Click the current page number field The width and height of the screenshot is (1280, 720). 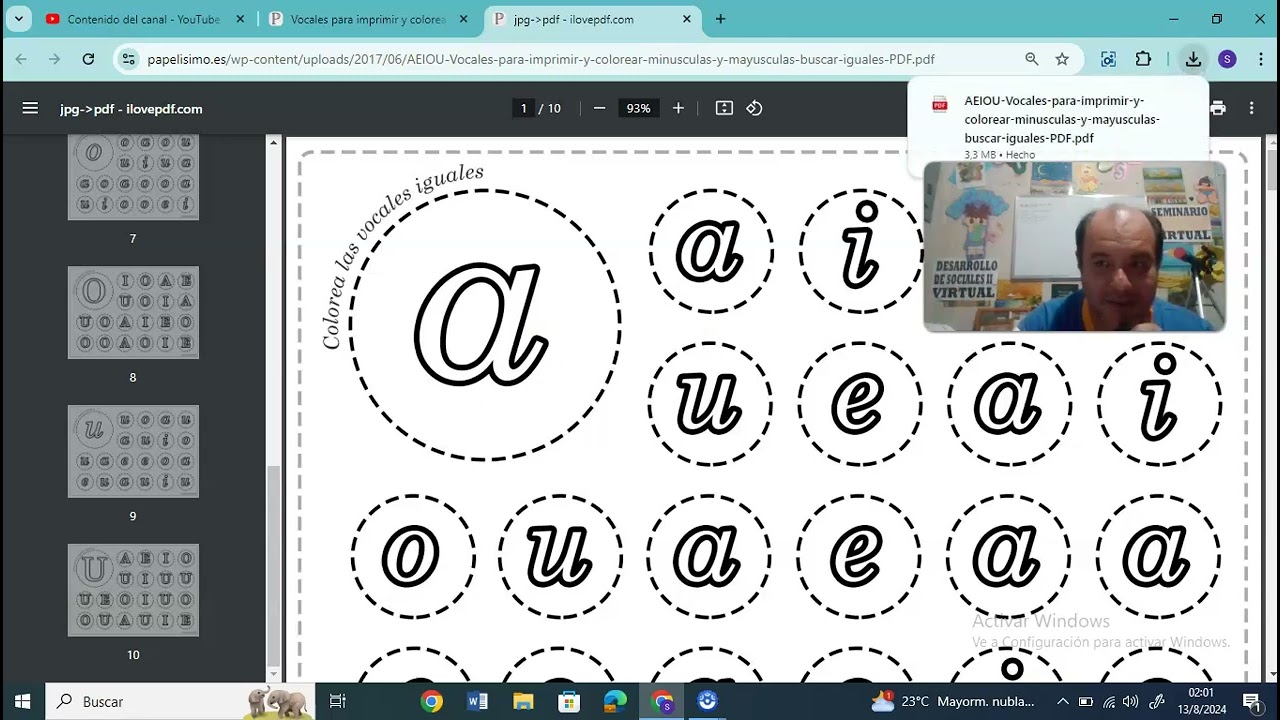point(523,108)
